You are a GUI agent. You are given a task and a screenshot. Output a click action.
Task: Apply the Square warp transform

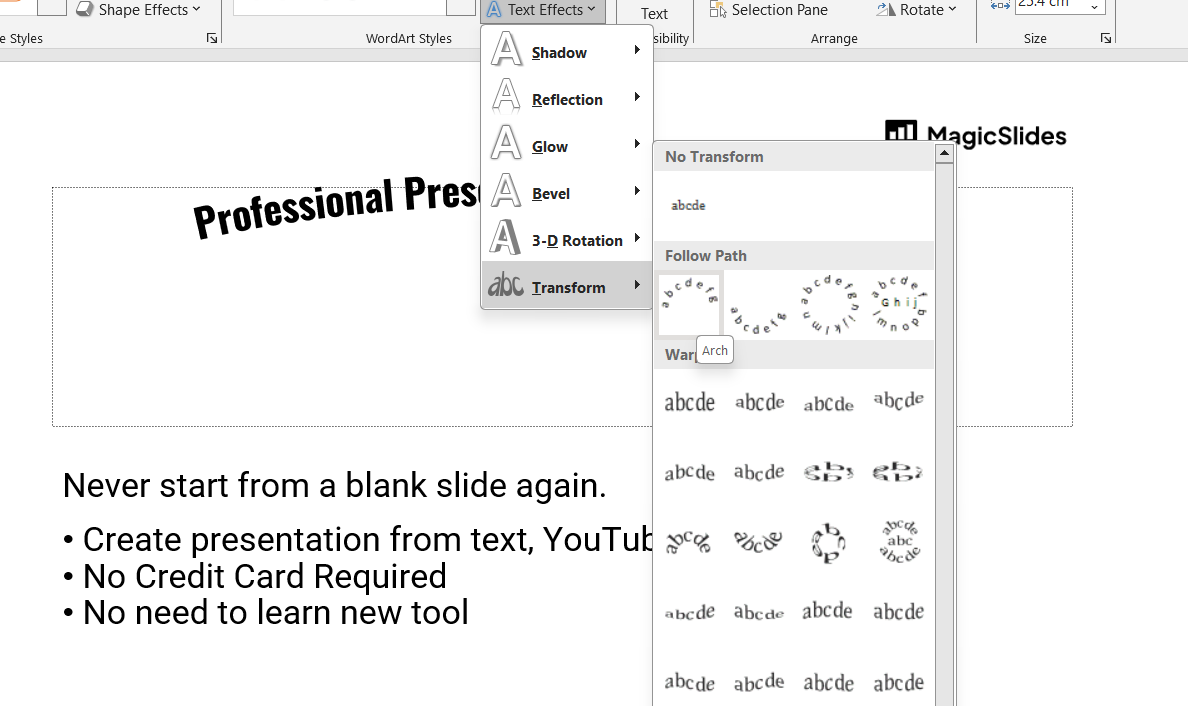click(689, 402)
